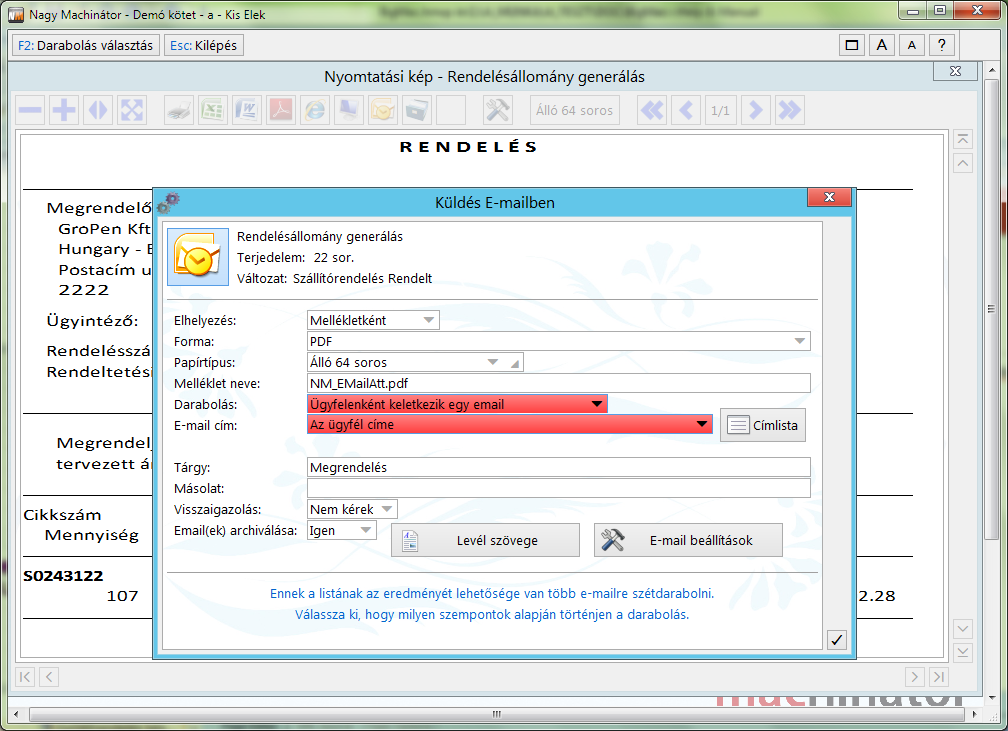Image resolution: width=1008 pixels, height=731 pixels.
Task: Go to previous page arrow icon
Action: point(687,110)
